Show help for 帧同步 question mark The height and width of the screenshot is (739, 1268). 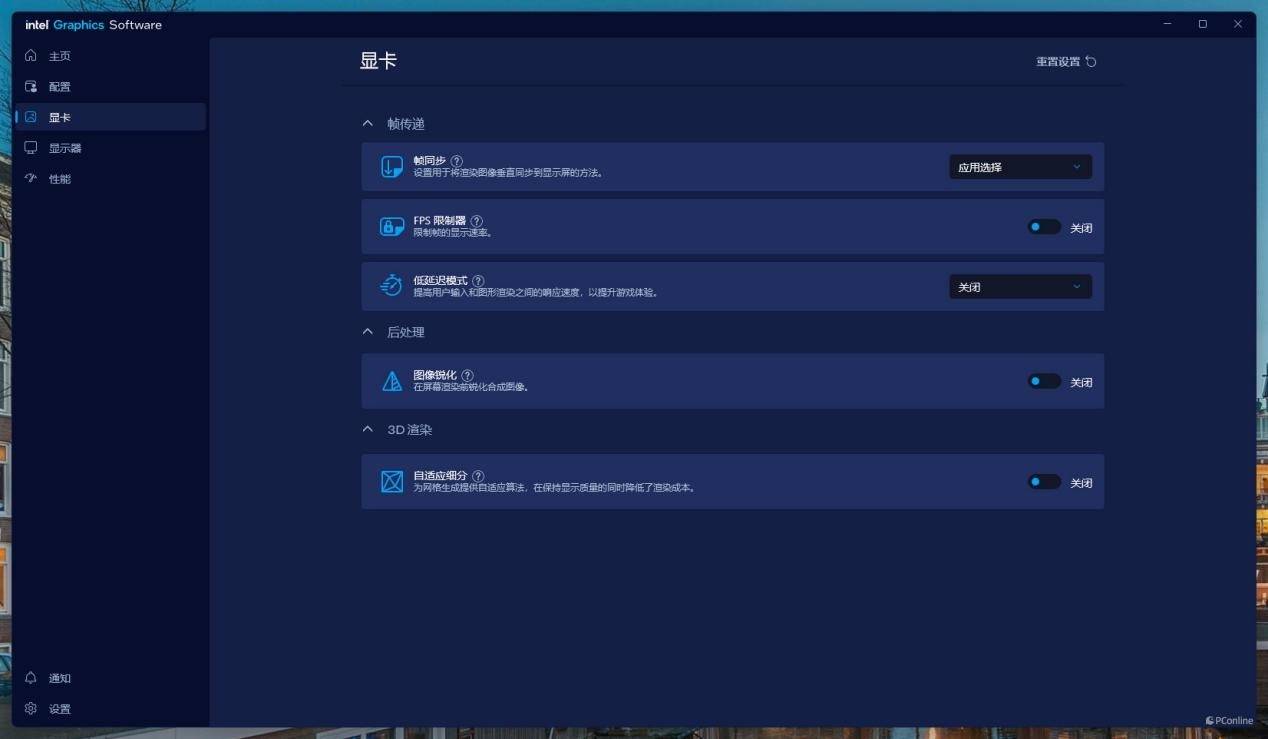pyautogui.click(x=457, y=161)
